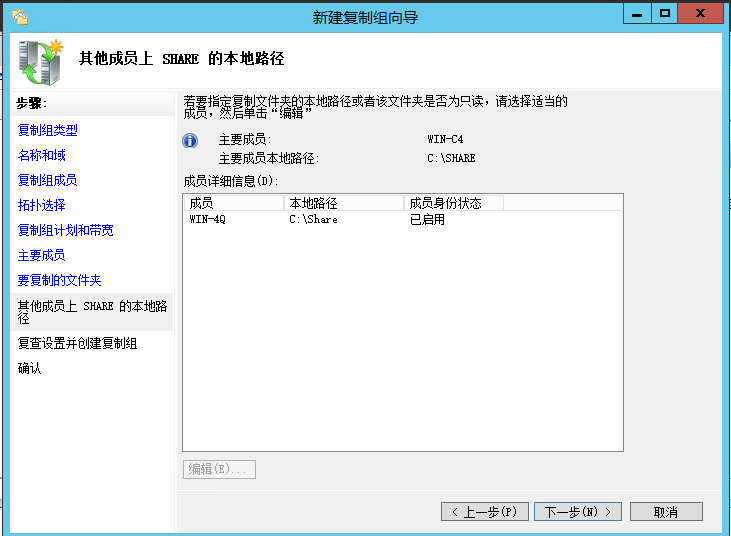This screenshot has height=536, width=731.
Task: Go to 名称和域 step
Action: click(x=41, y=155)
